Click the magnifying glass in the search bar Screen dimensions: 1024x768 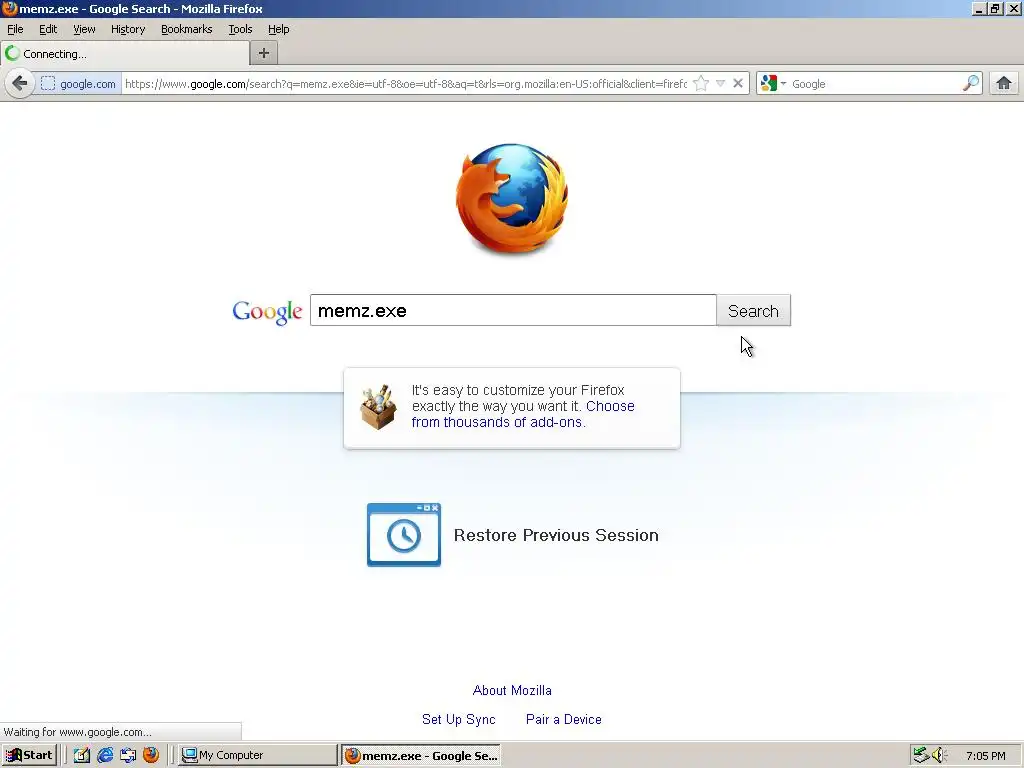pyautogui.click(x=971, y=84)
